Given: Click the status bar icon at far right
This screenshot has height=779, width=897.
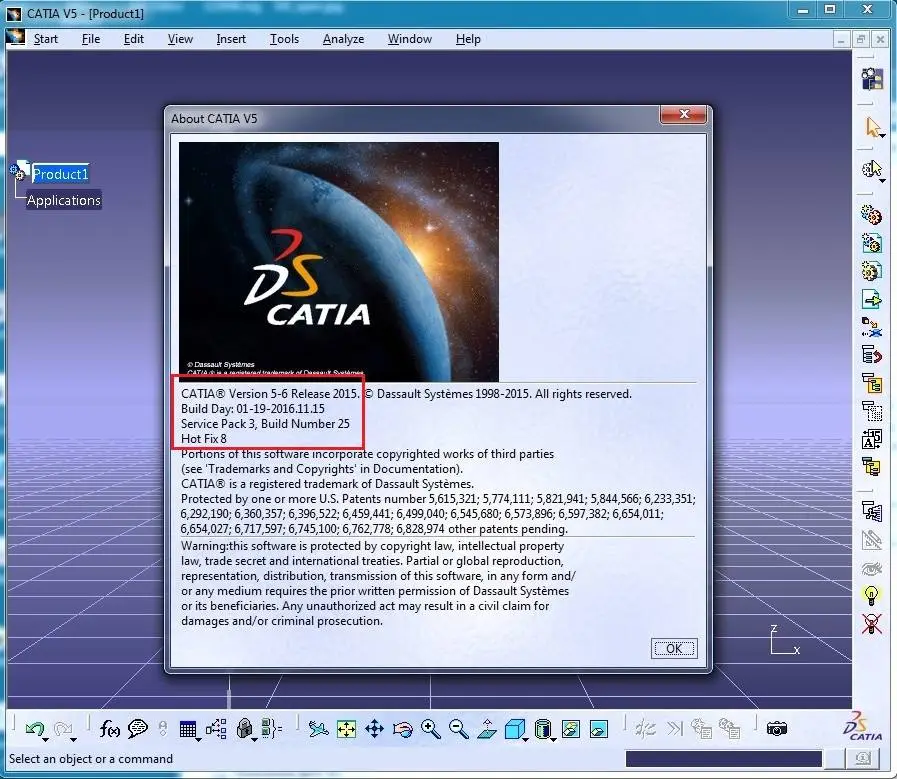Looking at the screenshot, I should tap(863, 758).
